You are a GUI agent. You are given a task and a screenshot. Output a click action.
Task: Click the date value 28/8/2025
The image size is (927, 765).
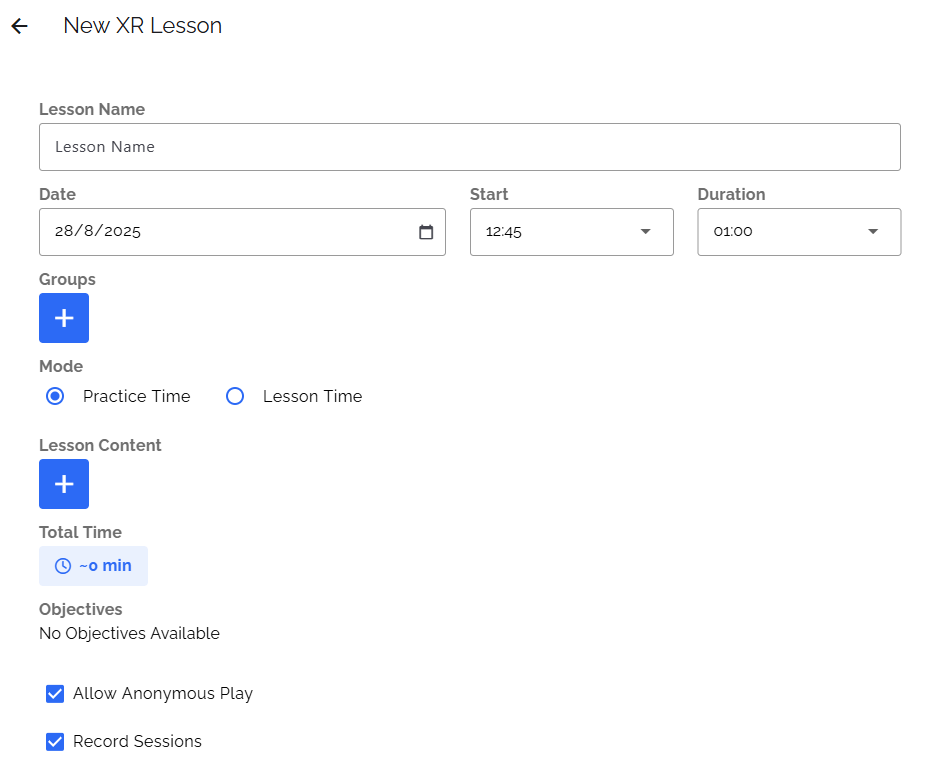click(x=98, y=231)
